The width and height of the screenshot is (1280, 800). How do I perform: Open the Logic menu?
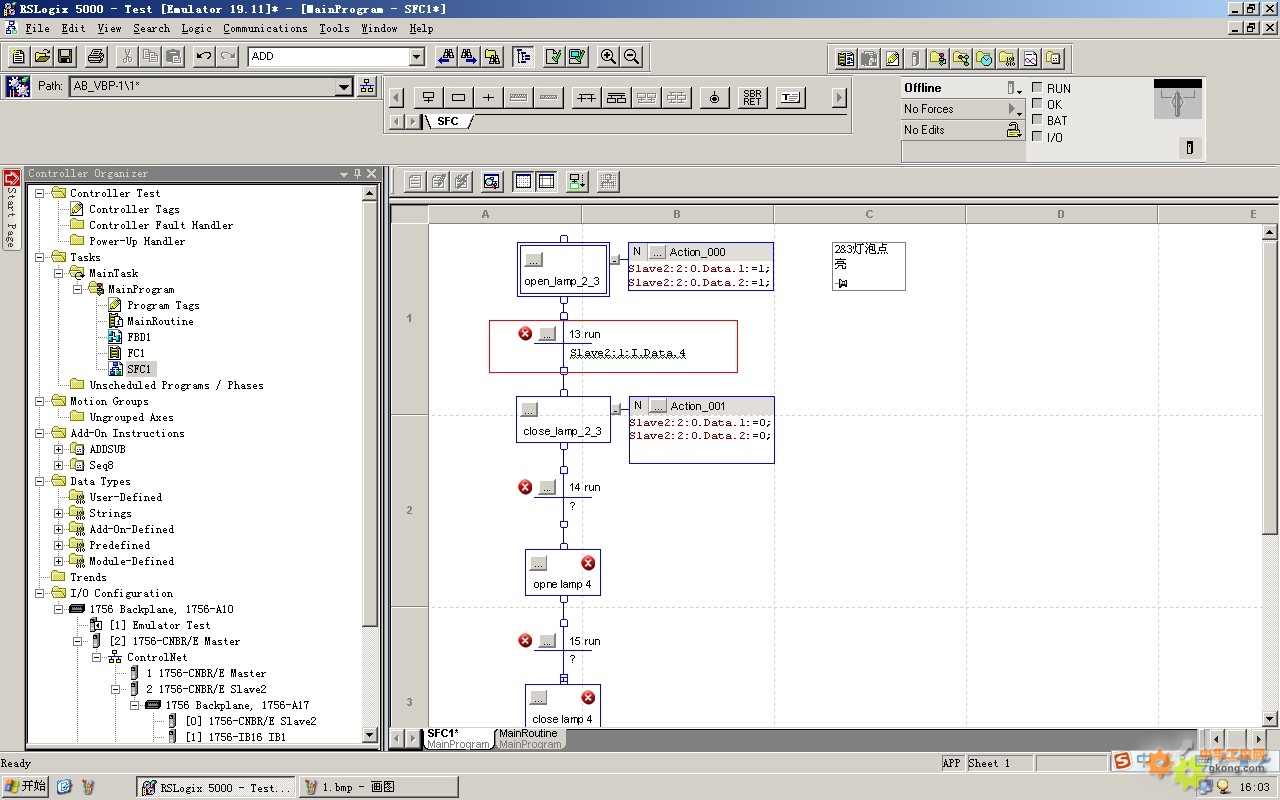[196, 28]
